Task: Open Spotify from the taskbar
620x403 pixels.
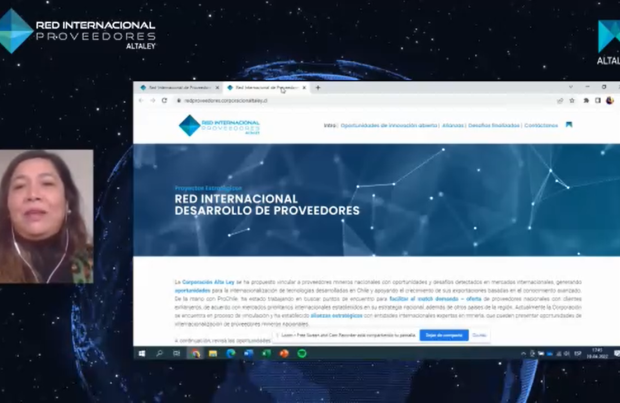Action: point(302,354)
